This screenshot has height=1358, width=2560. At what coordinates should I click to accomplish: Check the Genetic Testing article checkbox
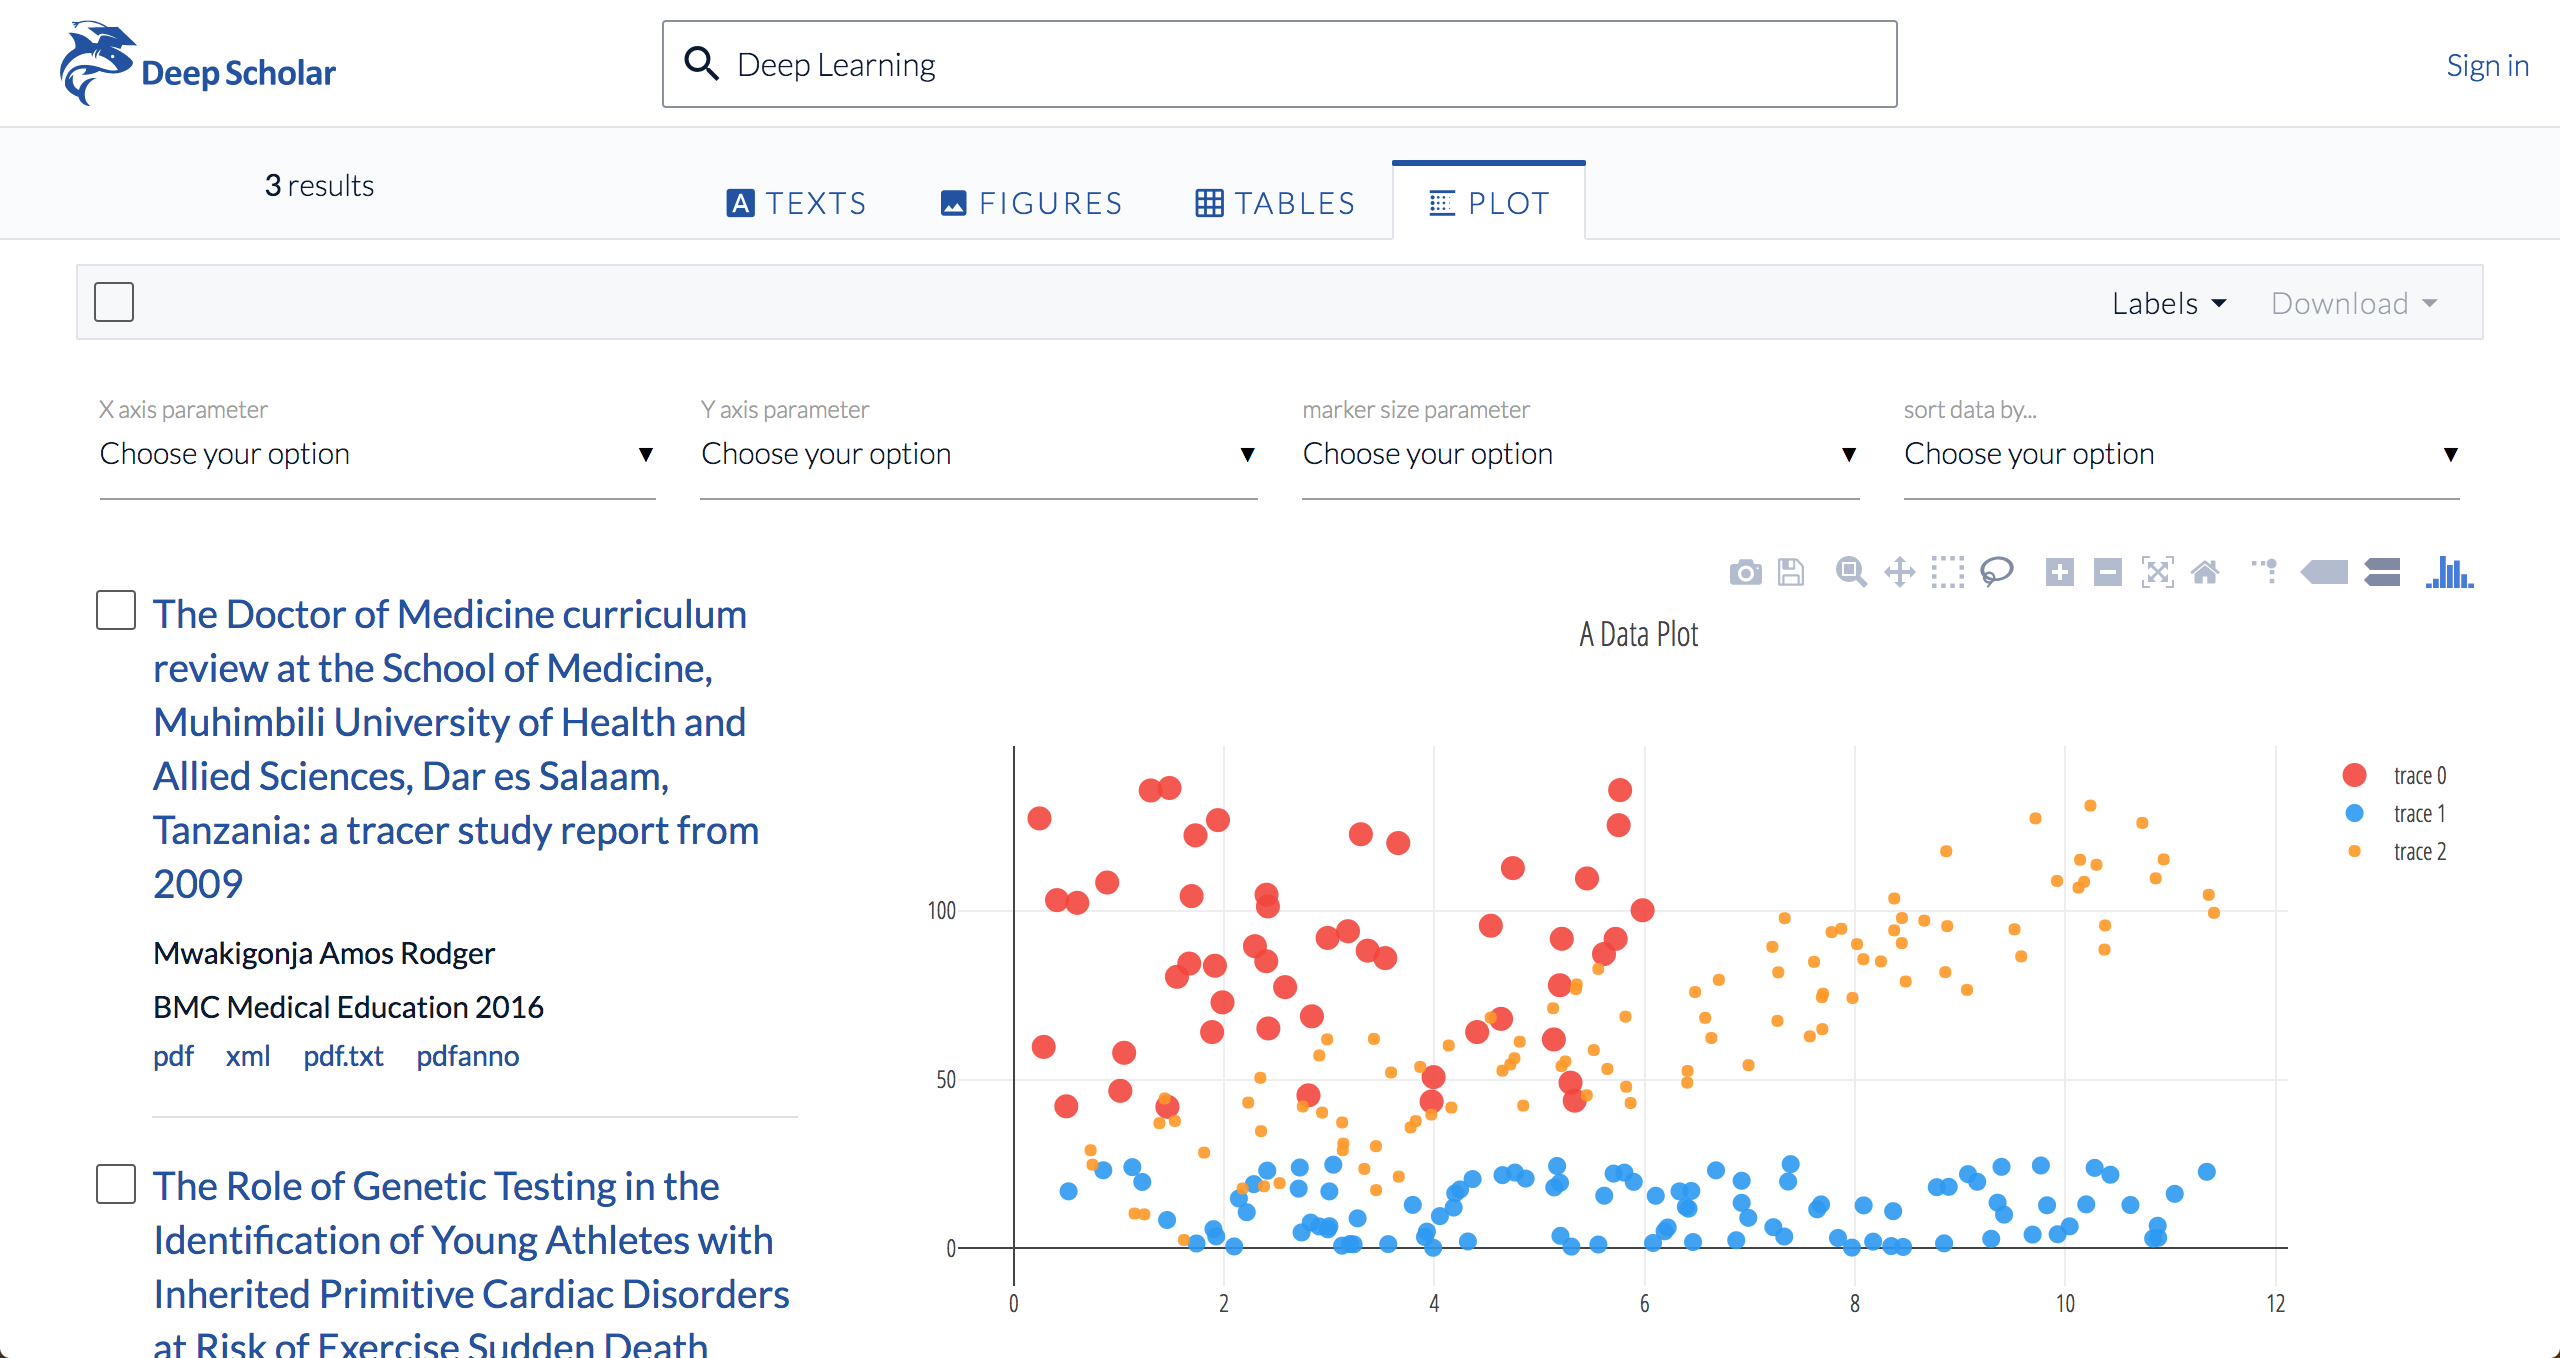[116, 1184]
